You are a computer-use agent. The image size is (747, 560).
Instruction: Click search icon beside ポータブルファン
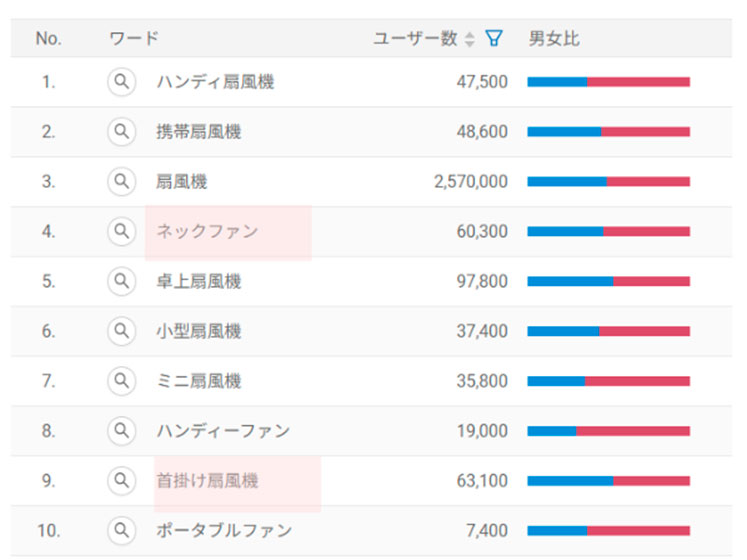point(121,530)
